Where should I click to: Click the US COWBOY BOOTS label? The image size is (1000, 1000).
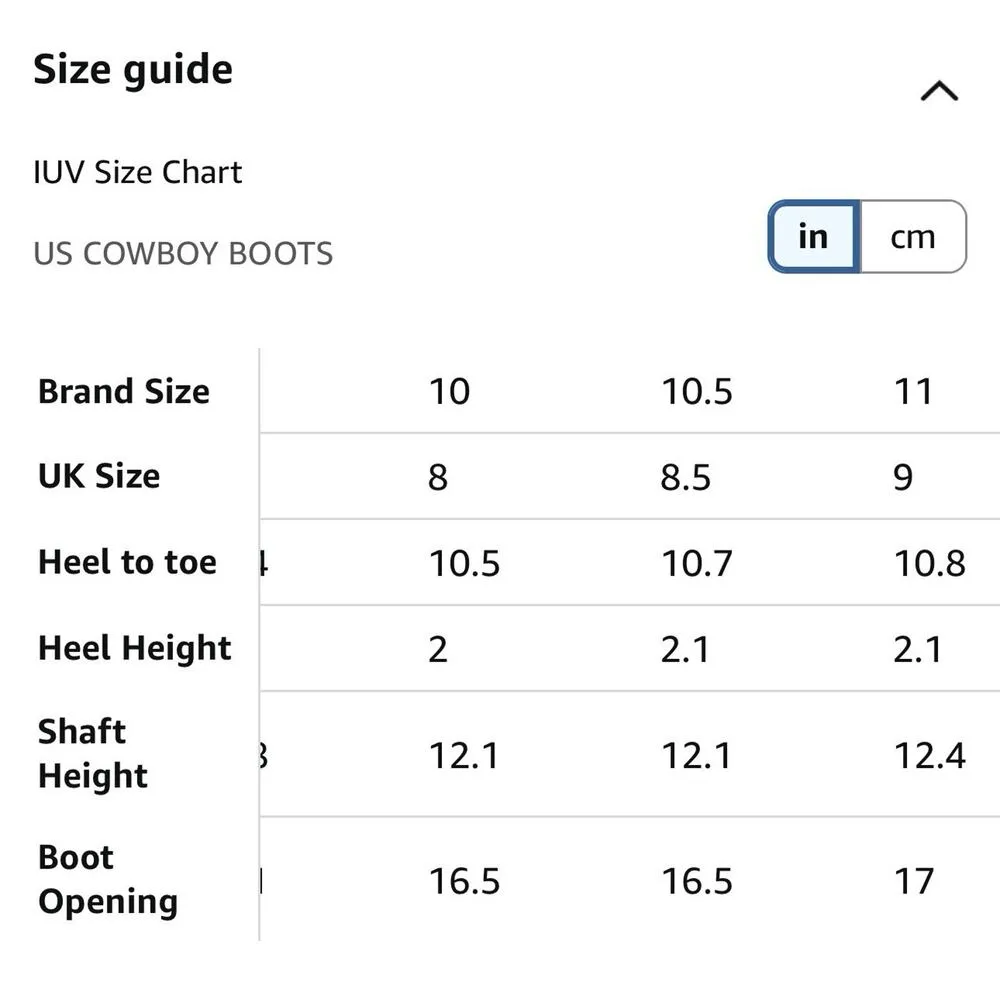click(x=183, y=253)
